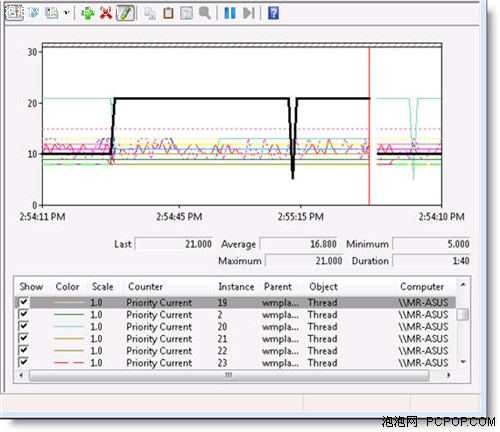Click the View Current Activity toolbar icon
The width and height of the screenshot is (500, 432).
(x=14, y=13)
